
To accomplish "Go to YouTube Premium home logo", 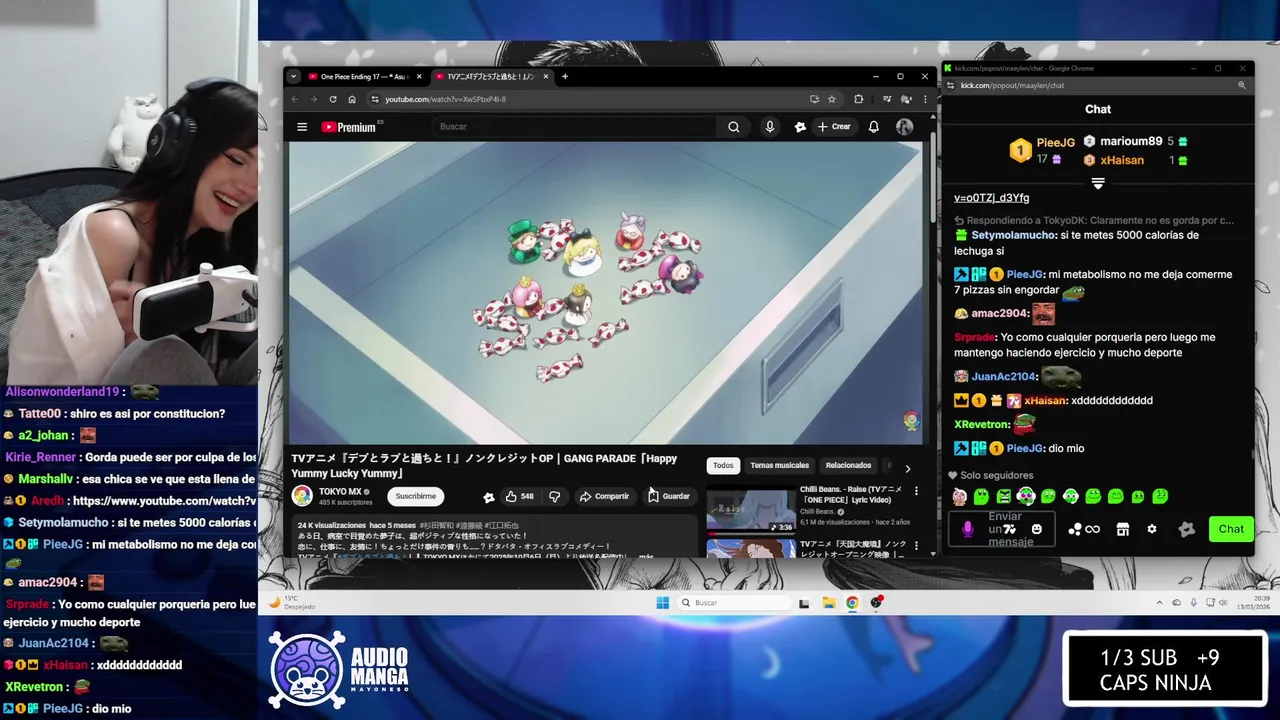I will (x=349, y=127).
